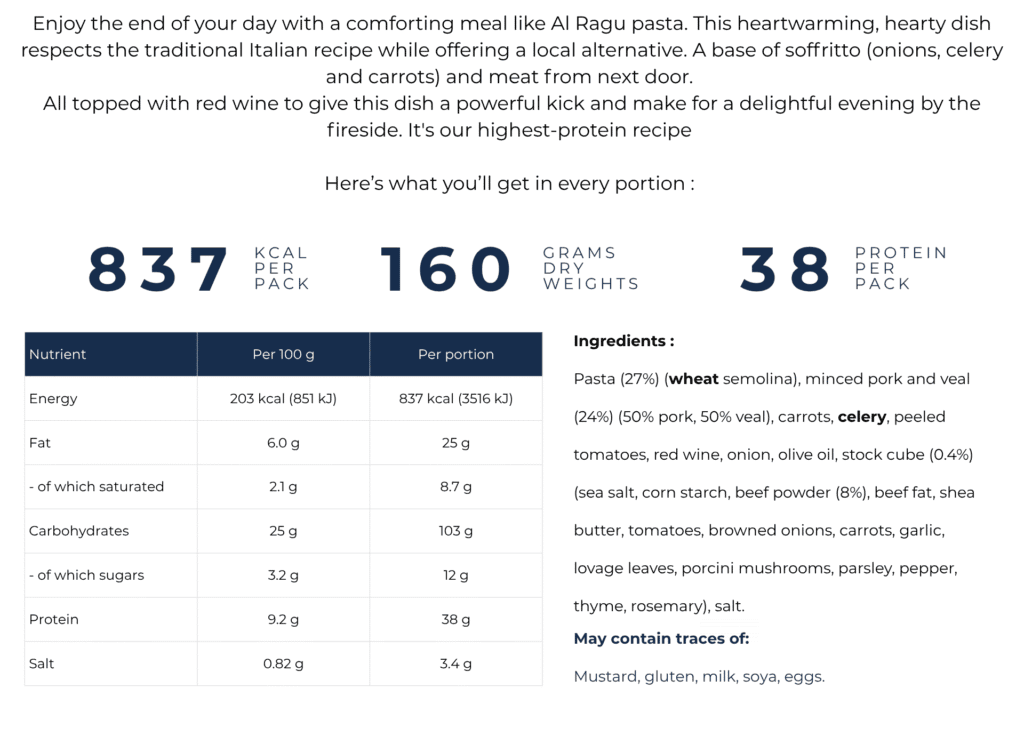Select the Fat row label
This screenshot has width=1024, height=736.
pyautogui.click(x=40, y=443)
